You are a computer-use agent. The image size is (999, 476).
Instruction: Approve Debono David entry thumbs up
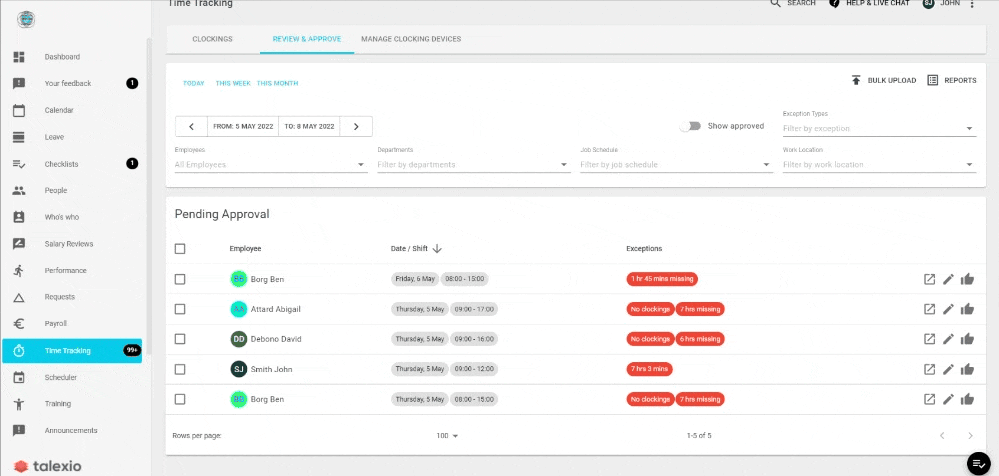tap(967, 339)
